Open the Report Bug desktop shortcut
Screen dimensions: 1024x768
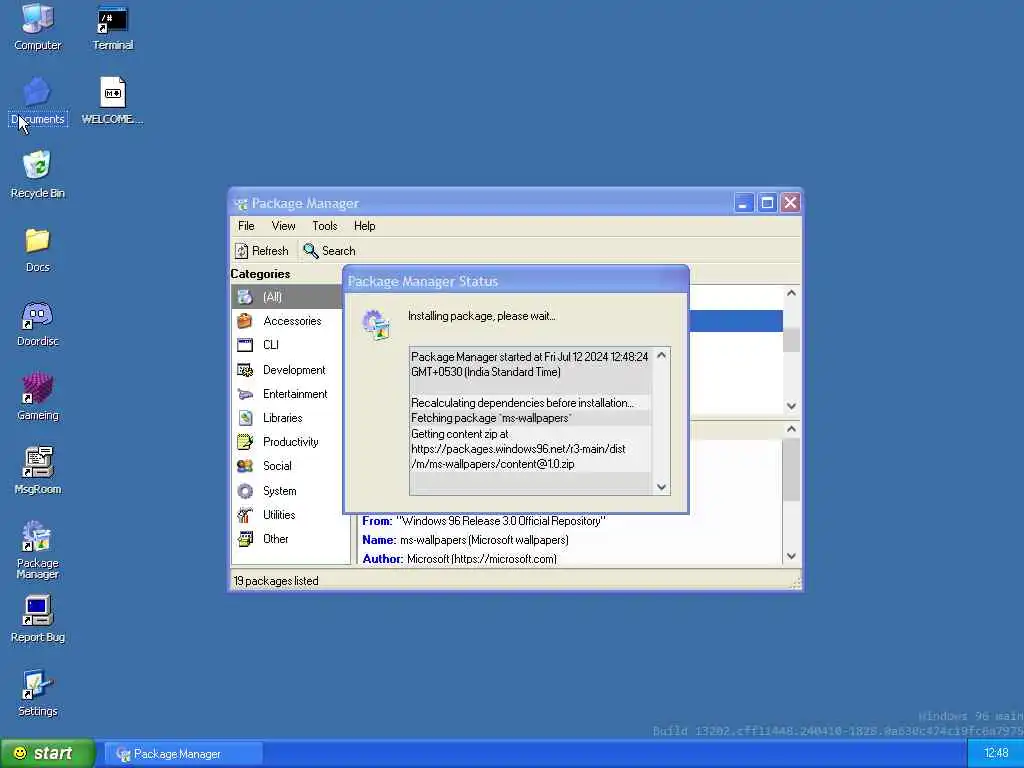tap(37, 619)
